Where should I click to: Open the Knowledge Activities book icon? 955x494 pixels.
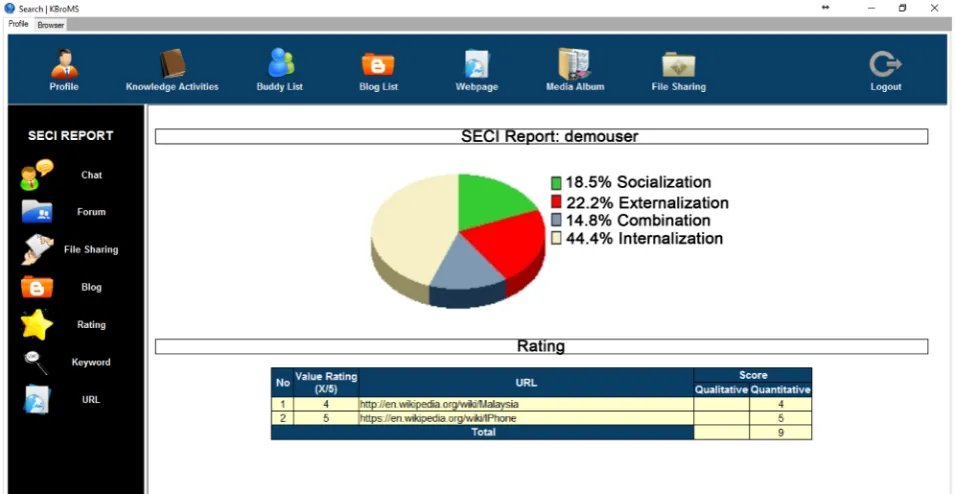172,63
